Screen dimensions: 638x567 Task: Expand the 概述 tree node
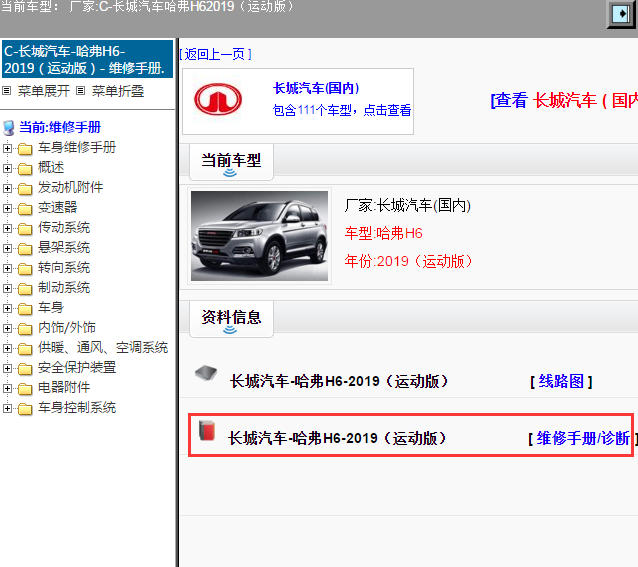7,168
